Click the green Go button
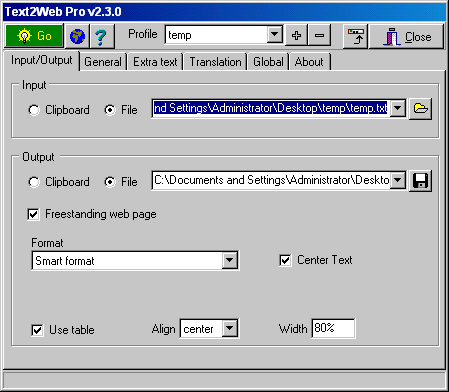This screenshot has height=392, width=449. click(34, 36)
